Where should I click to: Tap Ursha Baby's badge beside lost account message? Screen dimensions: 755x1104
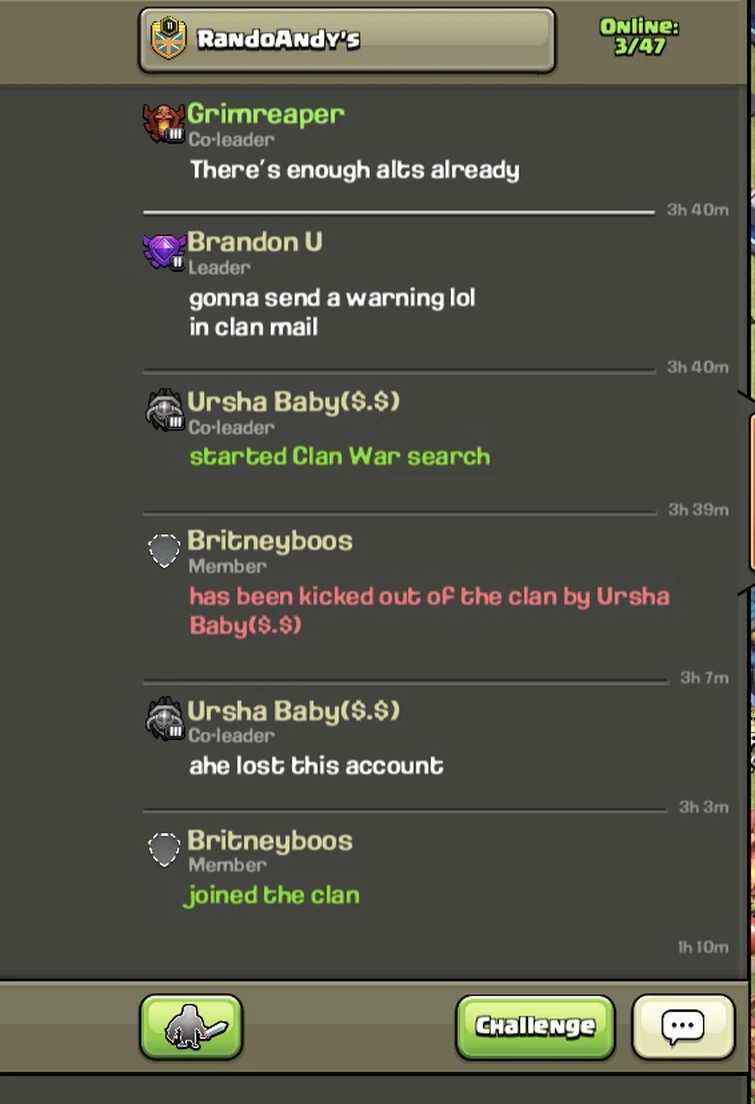coord(165,718)
